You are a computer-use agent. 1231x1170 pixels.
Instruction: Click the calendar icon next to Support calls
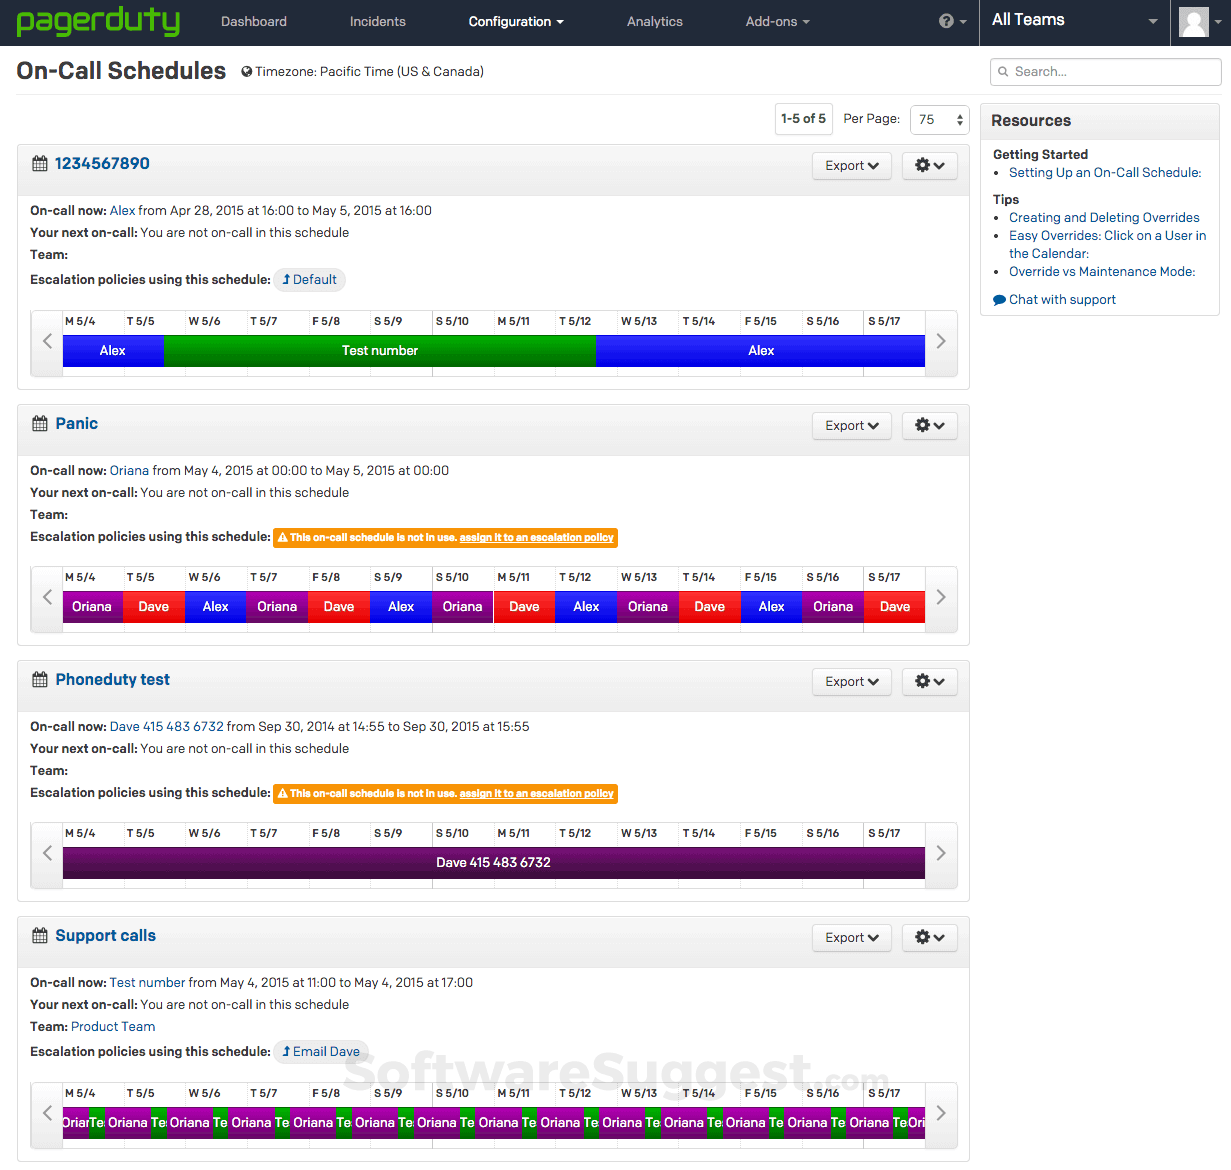(39, 935)
